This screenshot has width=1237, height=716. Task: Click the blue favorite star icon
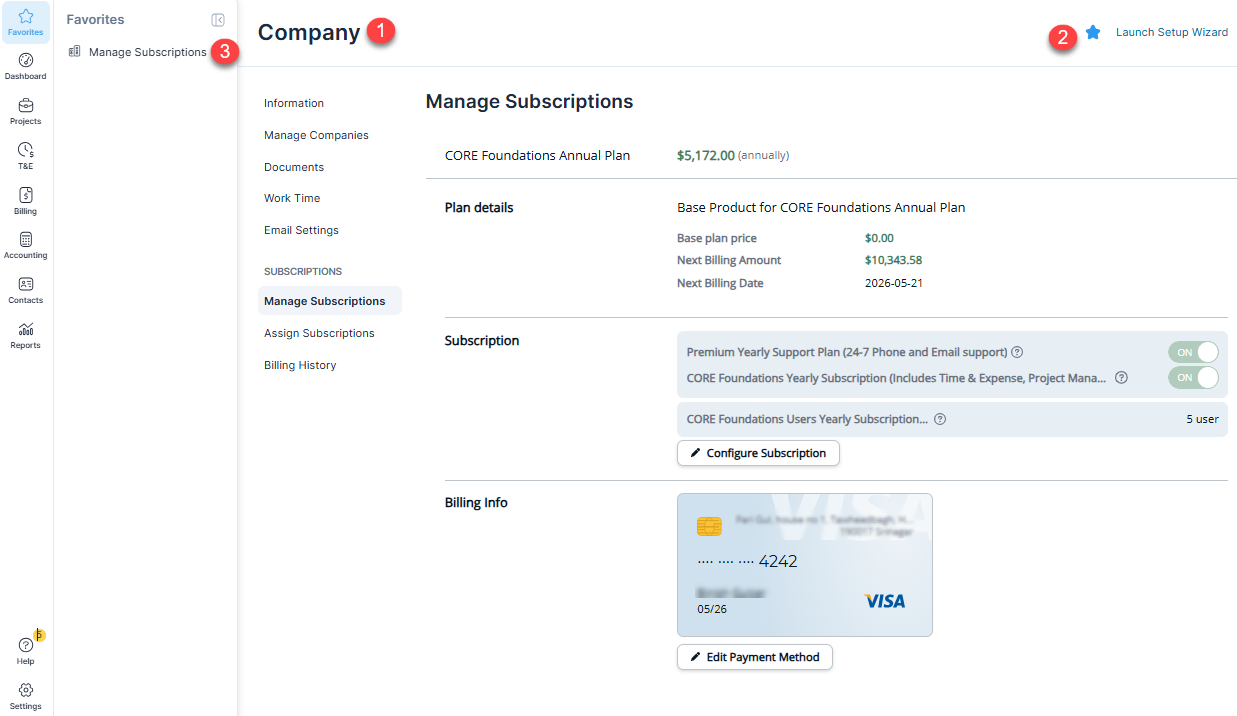[x=1093, y=32]
